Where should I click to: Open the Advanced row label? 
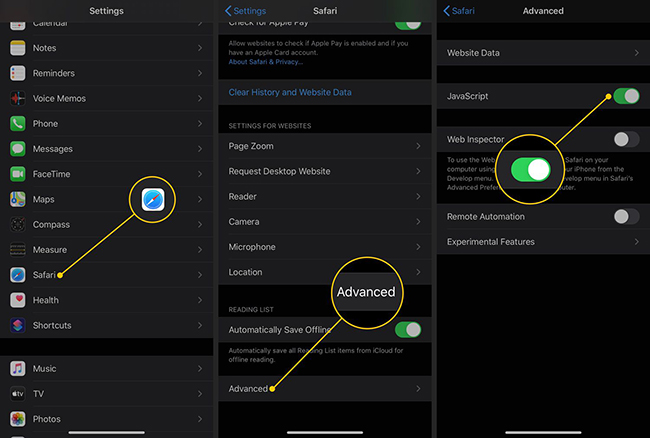tap(248, 389)
